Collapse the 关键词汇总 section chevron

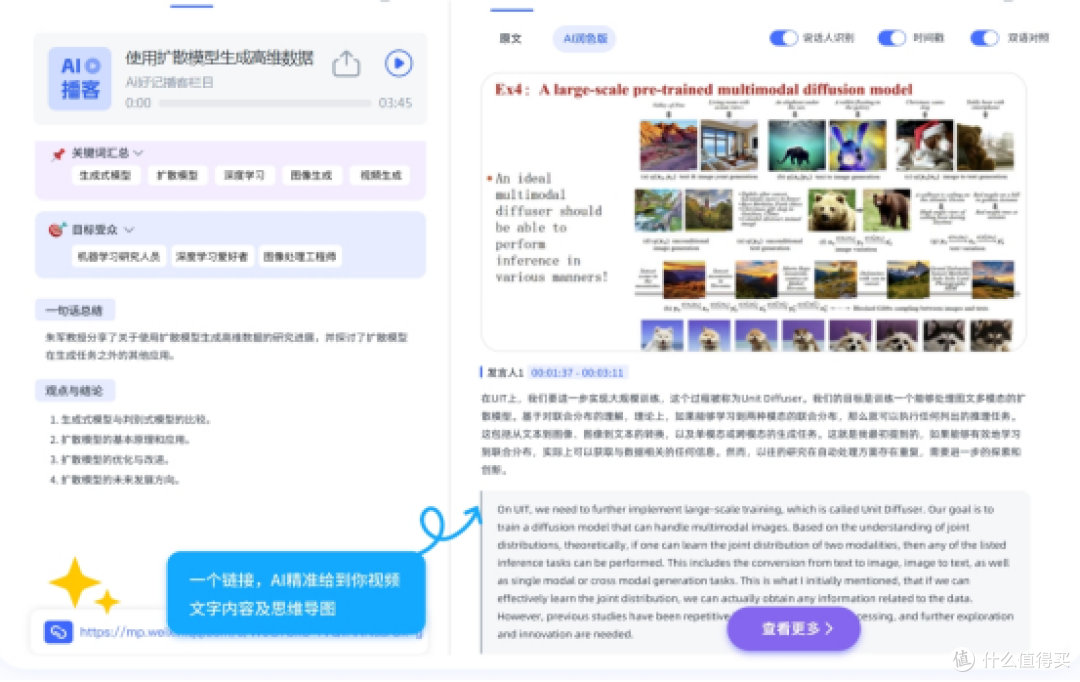point(138,152)
